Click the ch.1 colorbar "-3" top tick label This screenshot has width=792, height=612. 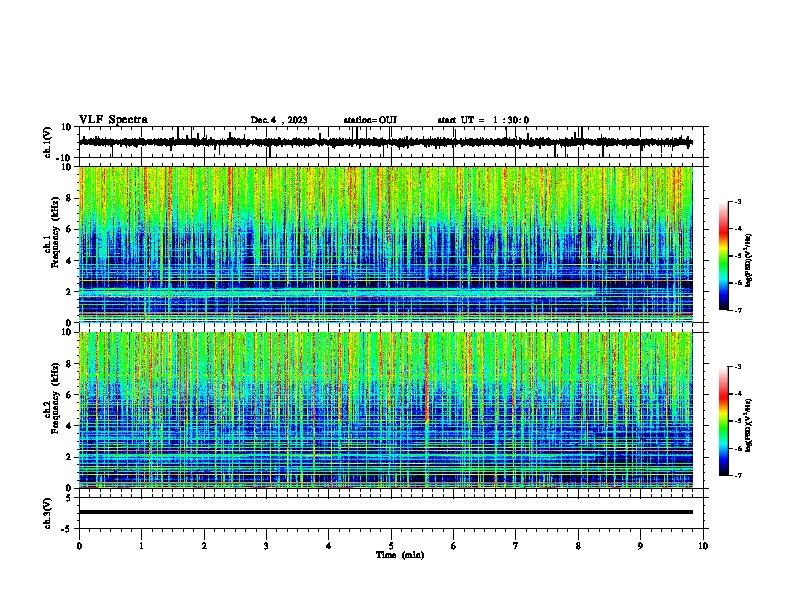click(737, 201)
